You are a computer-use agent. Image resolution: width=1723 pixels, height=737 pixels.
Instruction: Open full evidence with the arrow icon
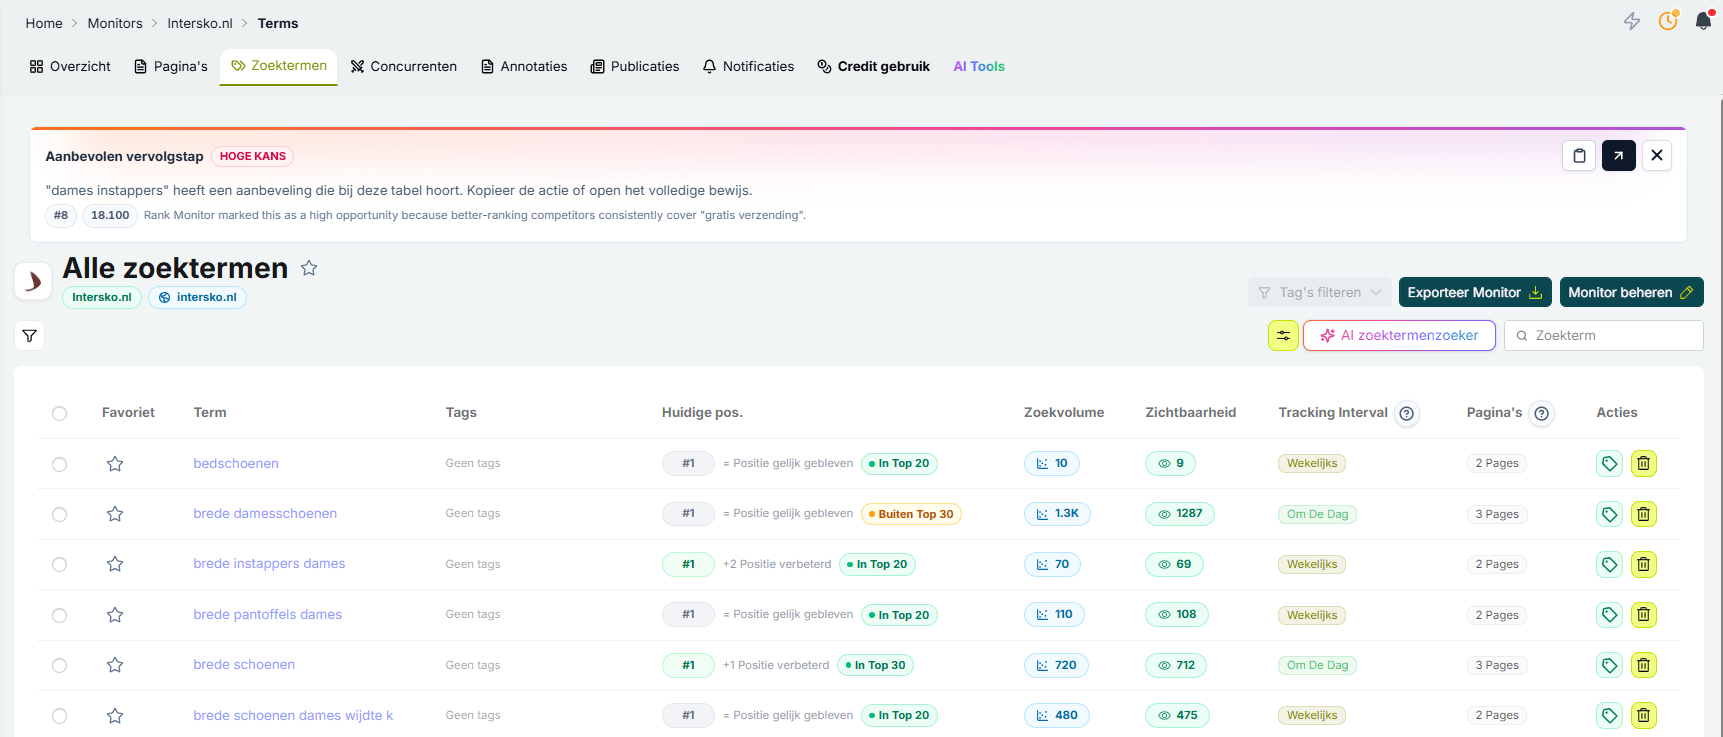(x=1619, y=155)
